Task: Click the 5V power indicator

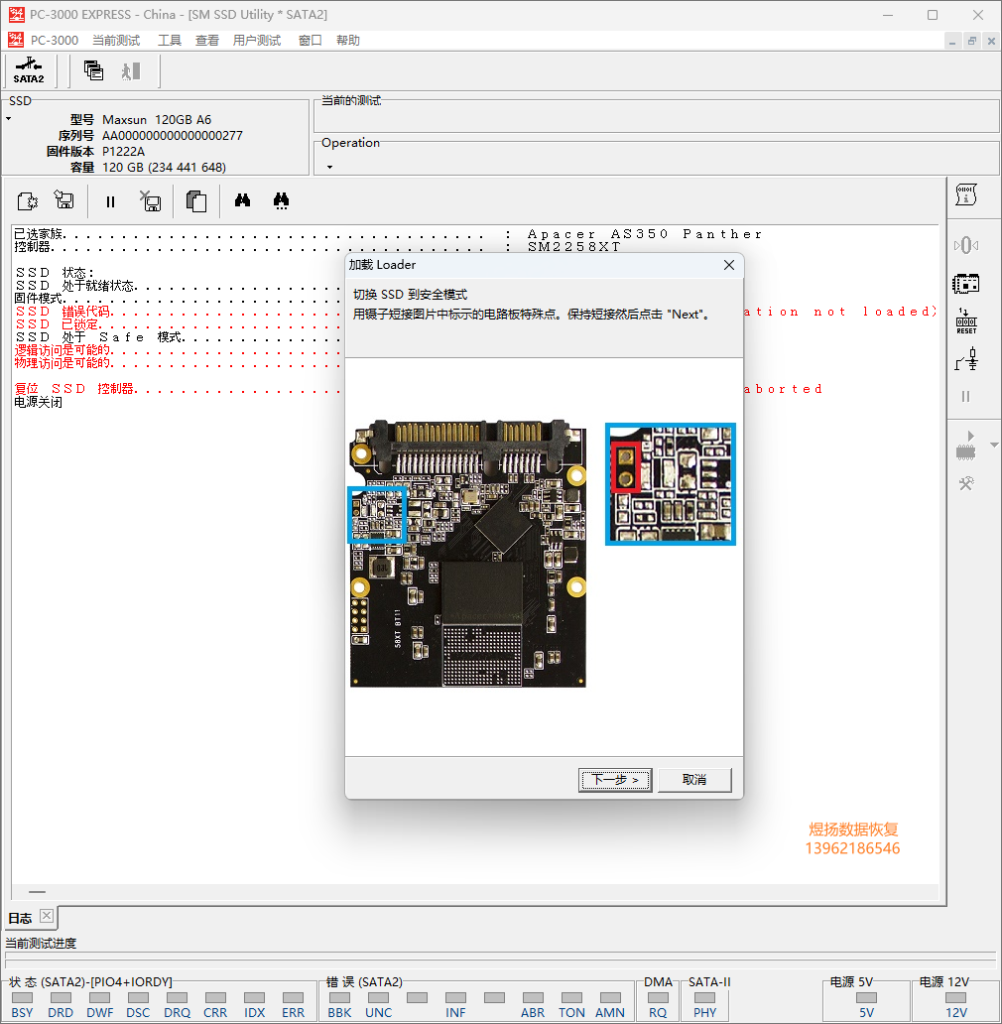Action: pos(866,998)
